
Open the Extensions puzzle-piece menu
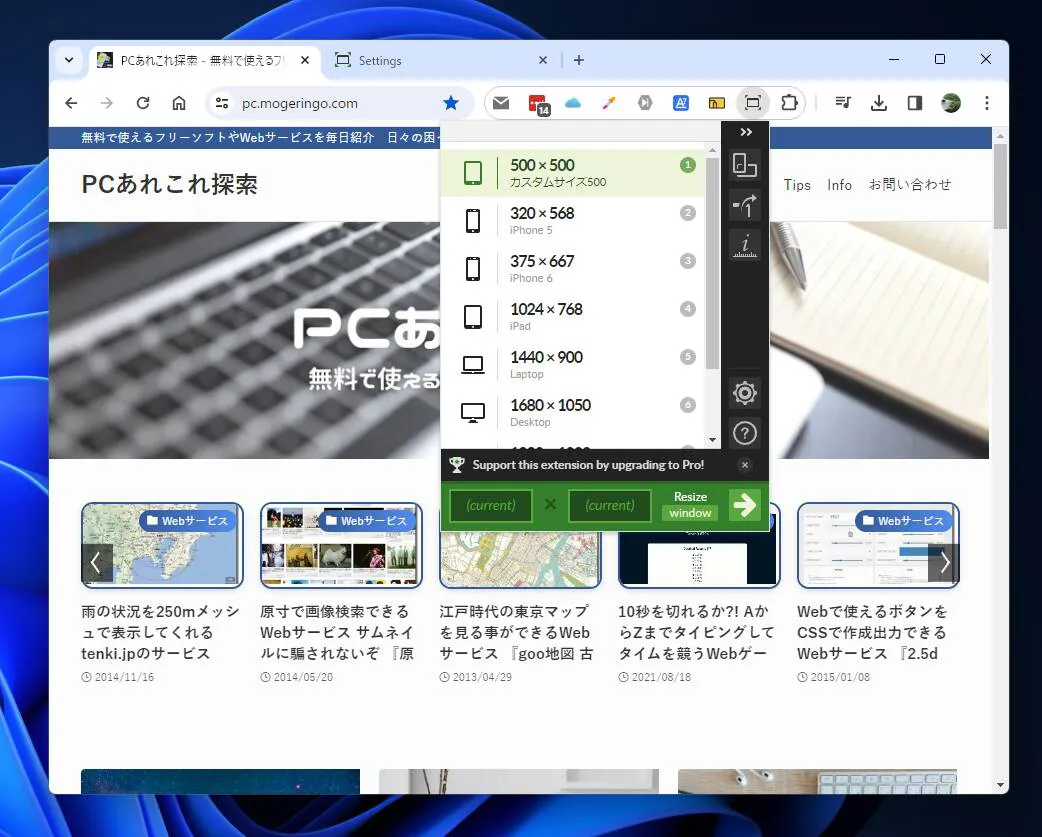click(x=789, y=103)
